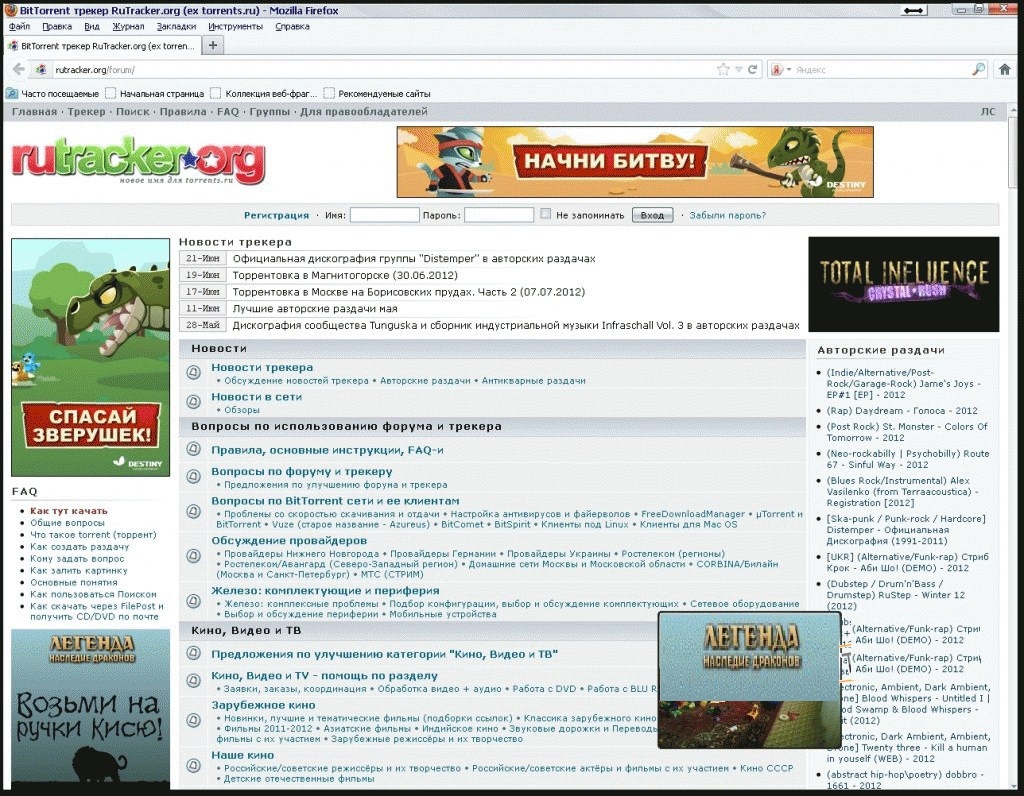The width and height of the screenshot is (1024, 796).
Task: Click the forum icon beside Новости в сети
Action: pos(193,402)
